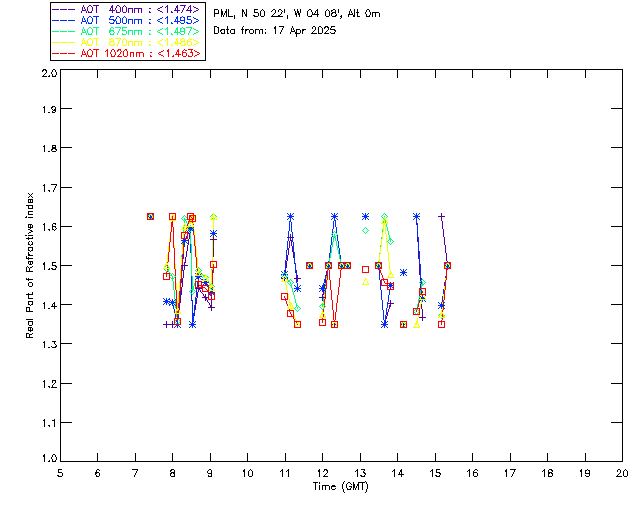Click the 13 x-axis tick label
The height and width of the screenshot is (512, 640).
pyautogui.click(x=360, y=473)
